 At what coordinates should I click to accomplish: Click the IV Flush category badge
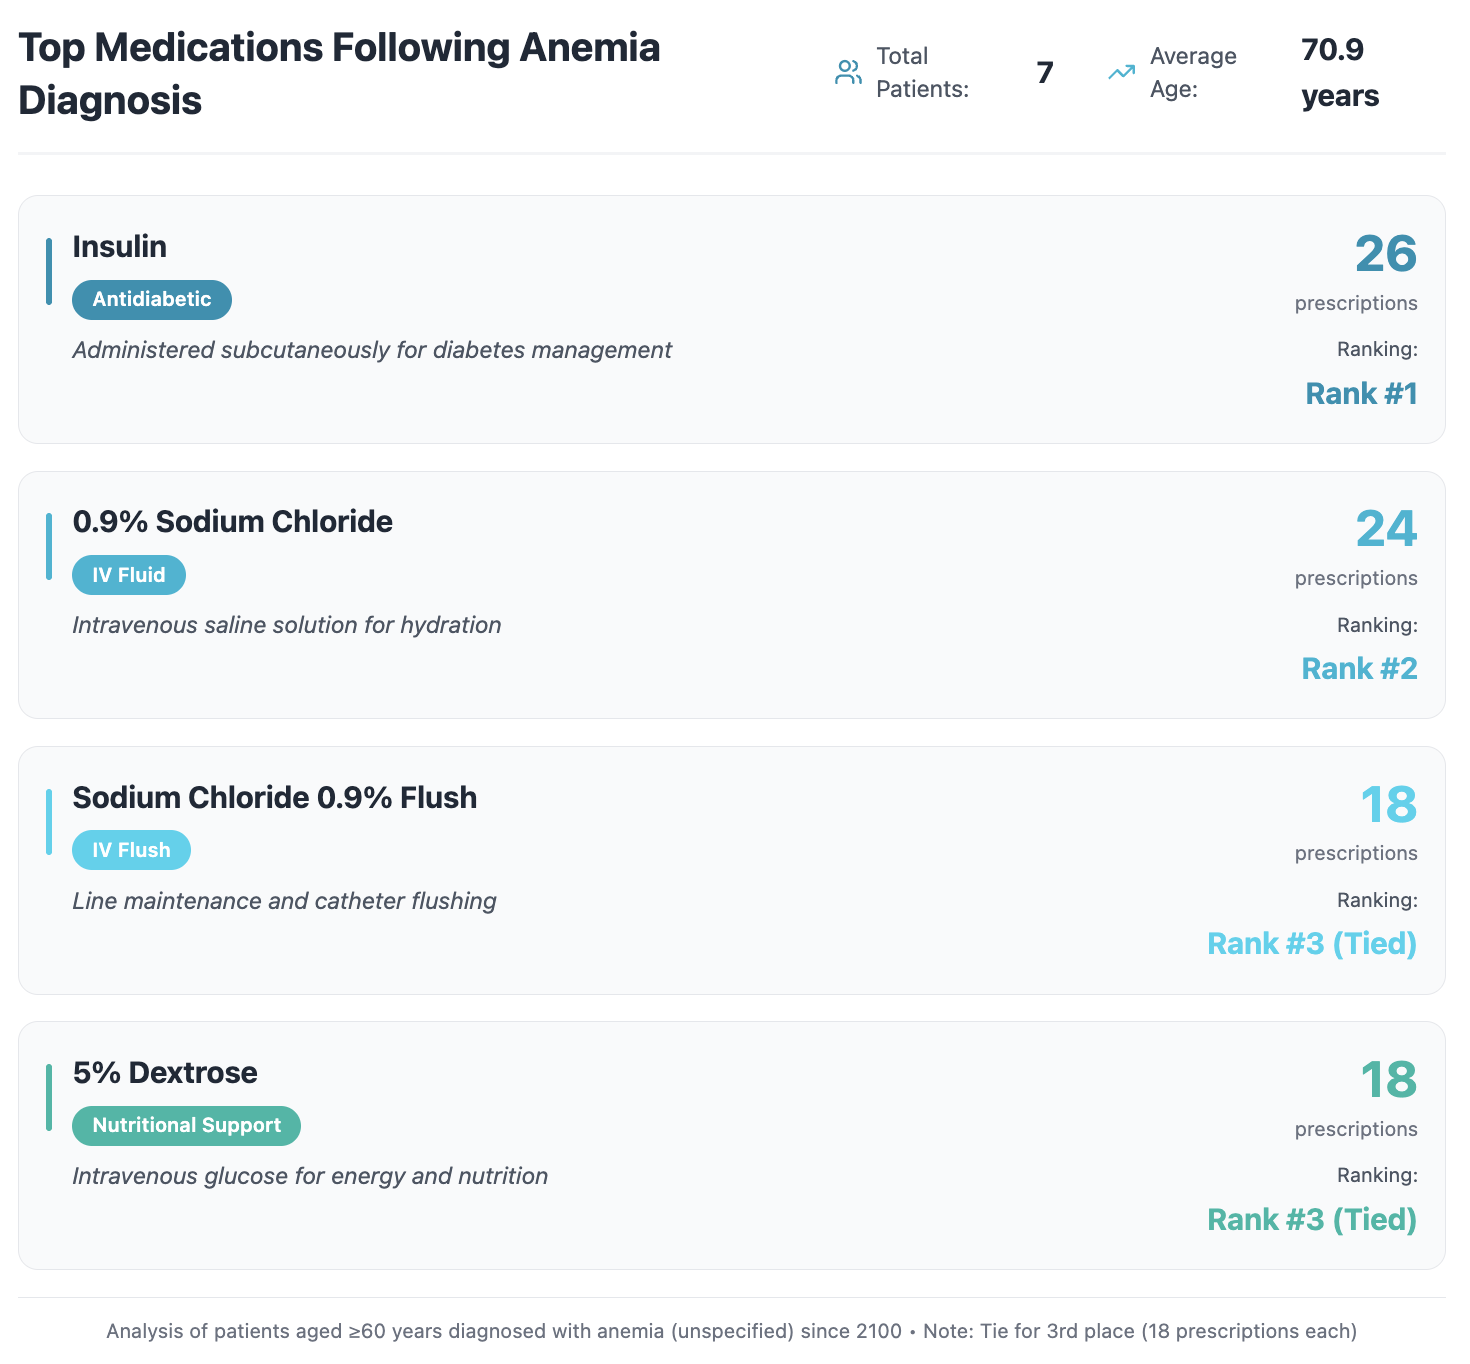[x=131, y=850]
